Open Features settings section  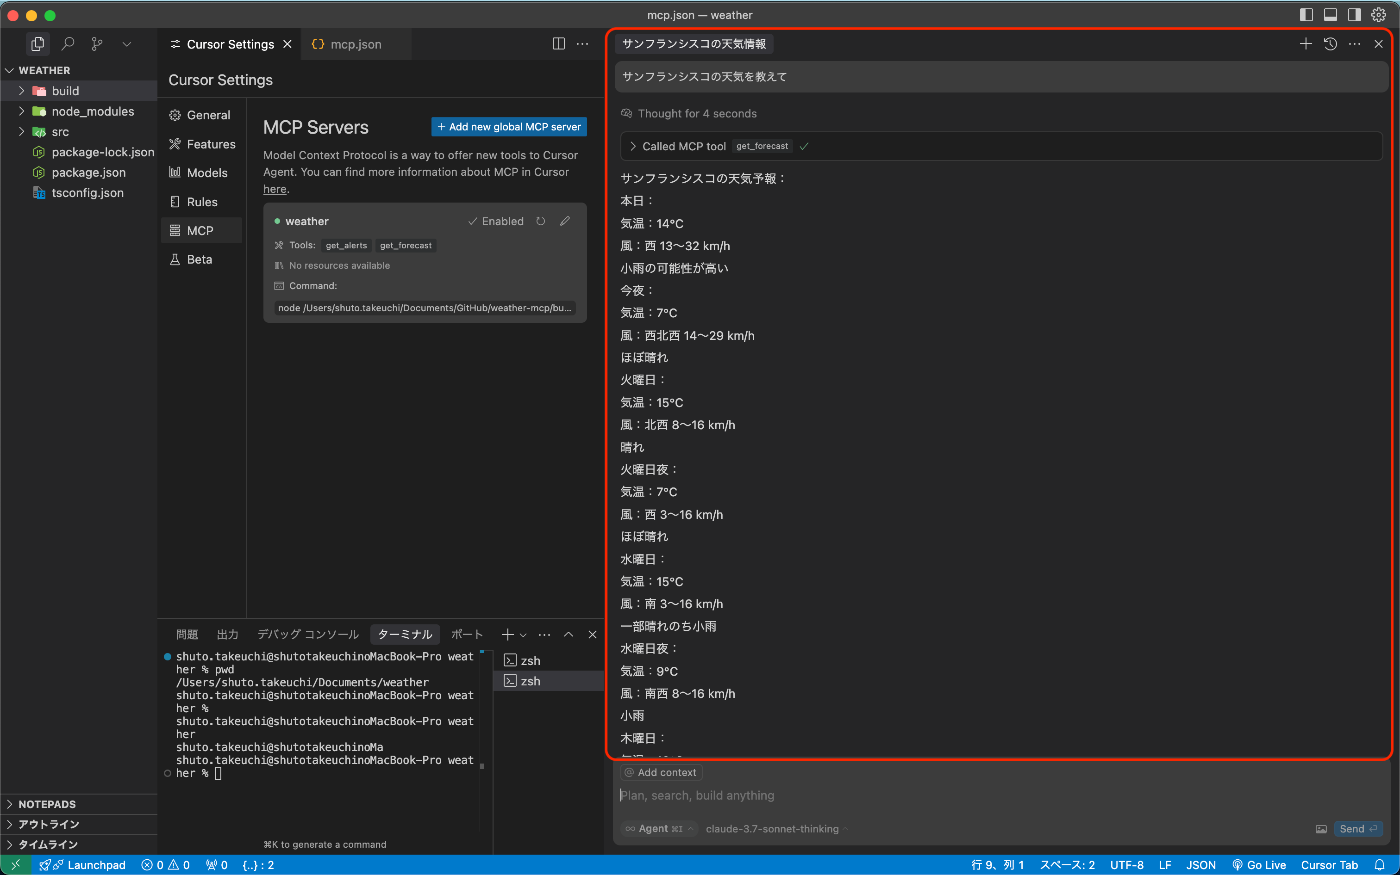(201, 144)
